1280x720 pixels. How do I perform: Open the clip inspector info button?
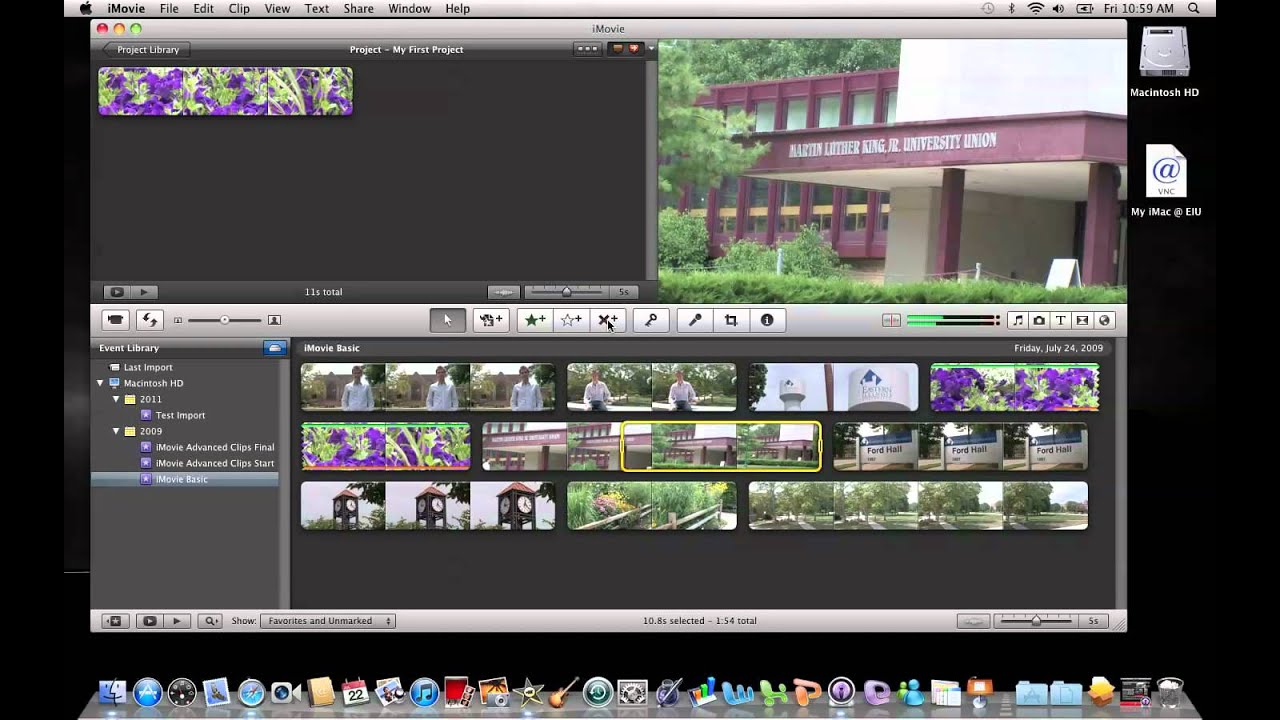click(x=767, y=320)
